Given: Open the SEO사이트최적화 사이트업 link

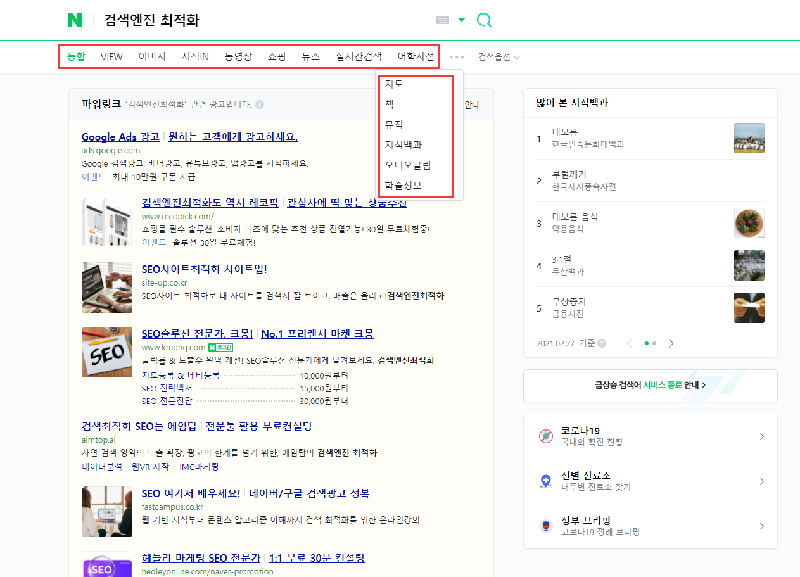Looking at the screenshot, I should point(204,269).
